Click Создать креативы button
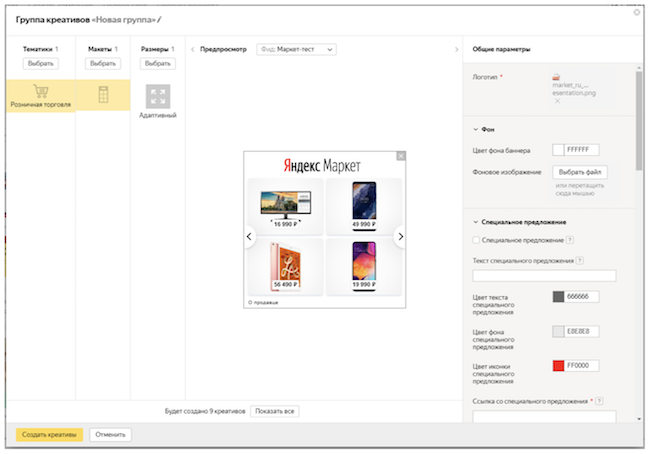The image size is (650, 454). coord(49,435)
